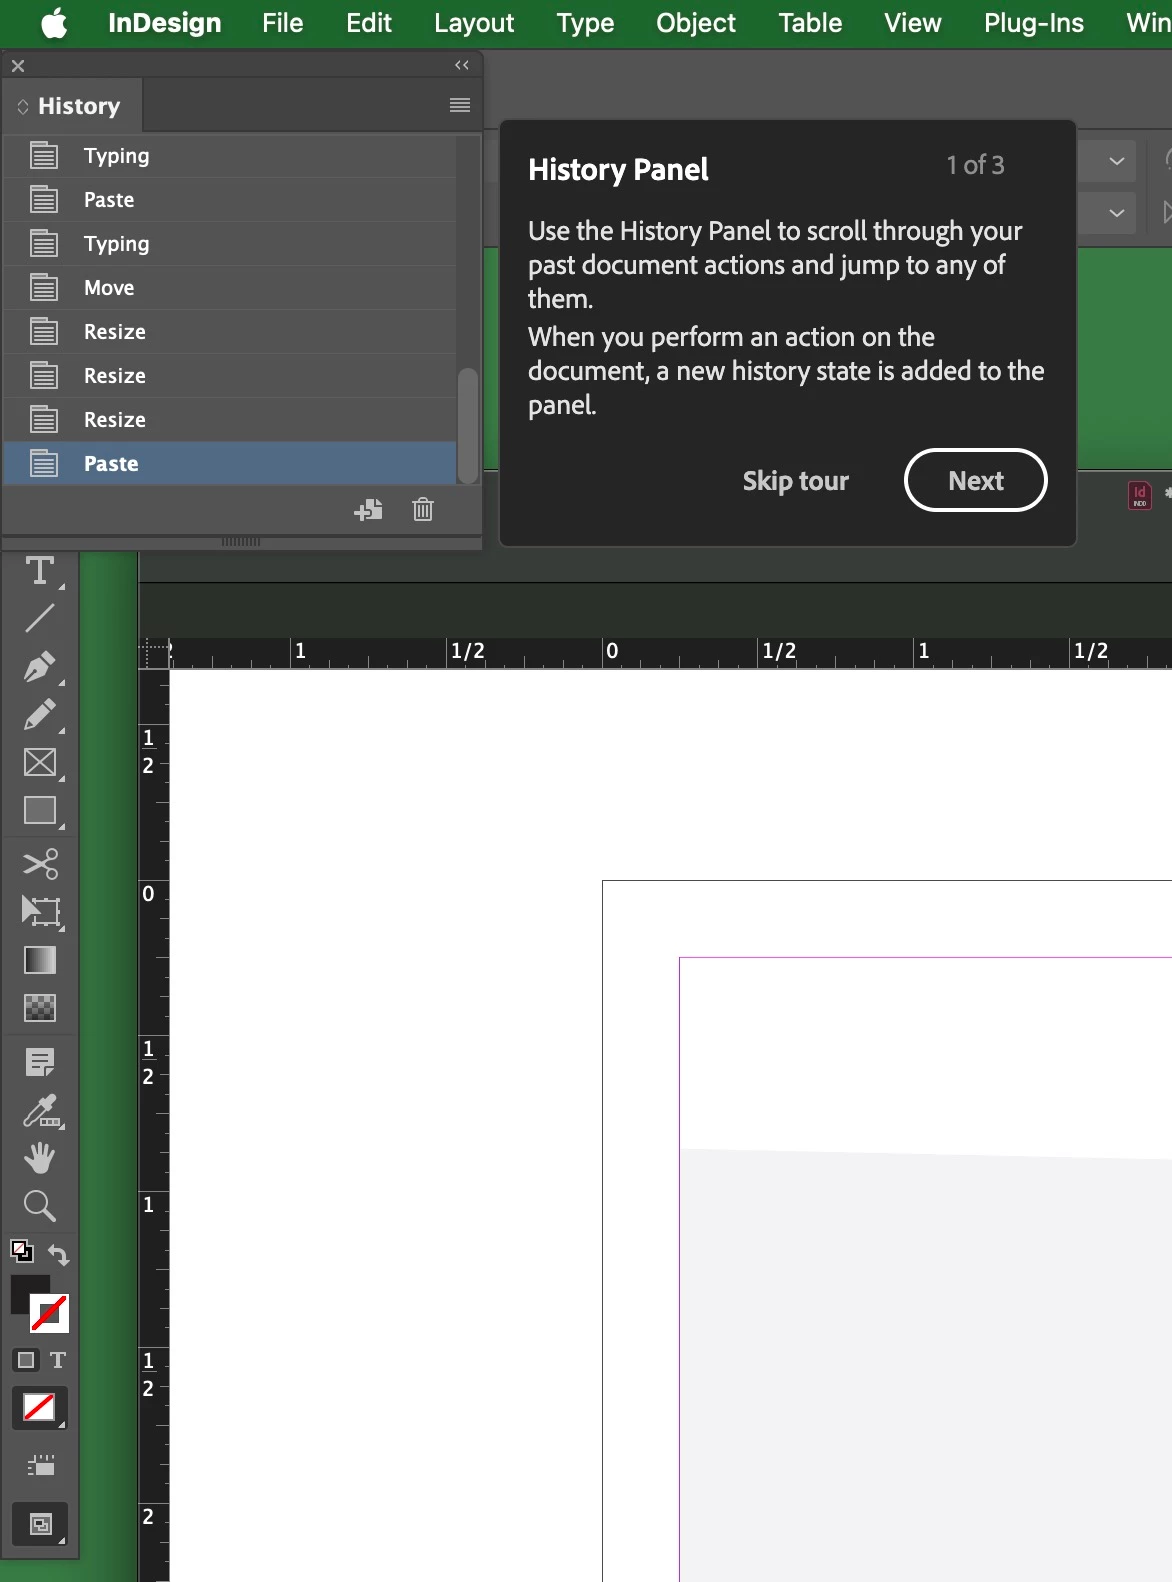
Task: Select the Zoom tool
Action: coord(40,1207)
